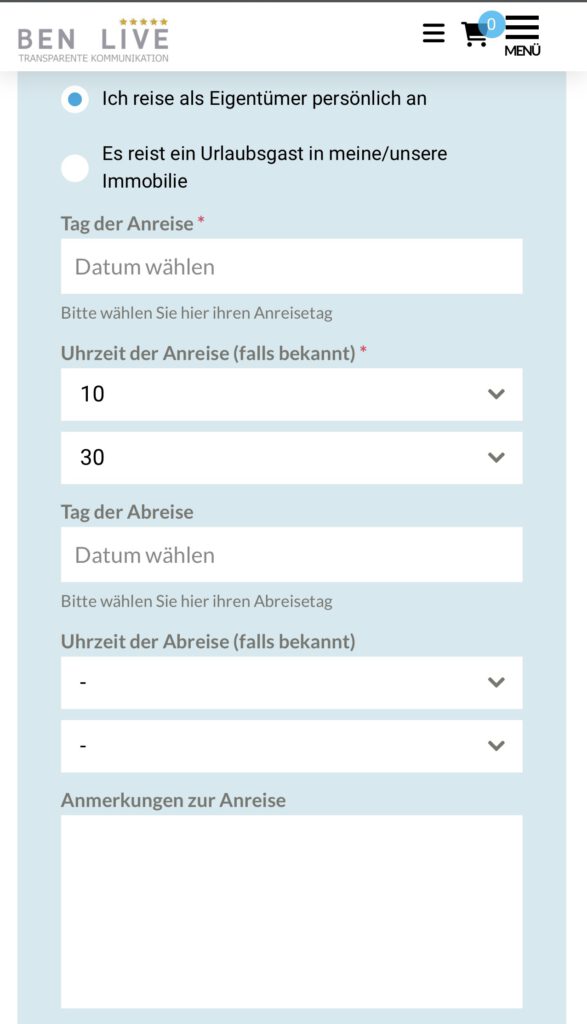
Task: Open the MENÜ hamburger button
Action: tap(522, 35)
